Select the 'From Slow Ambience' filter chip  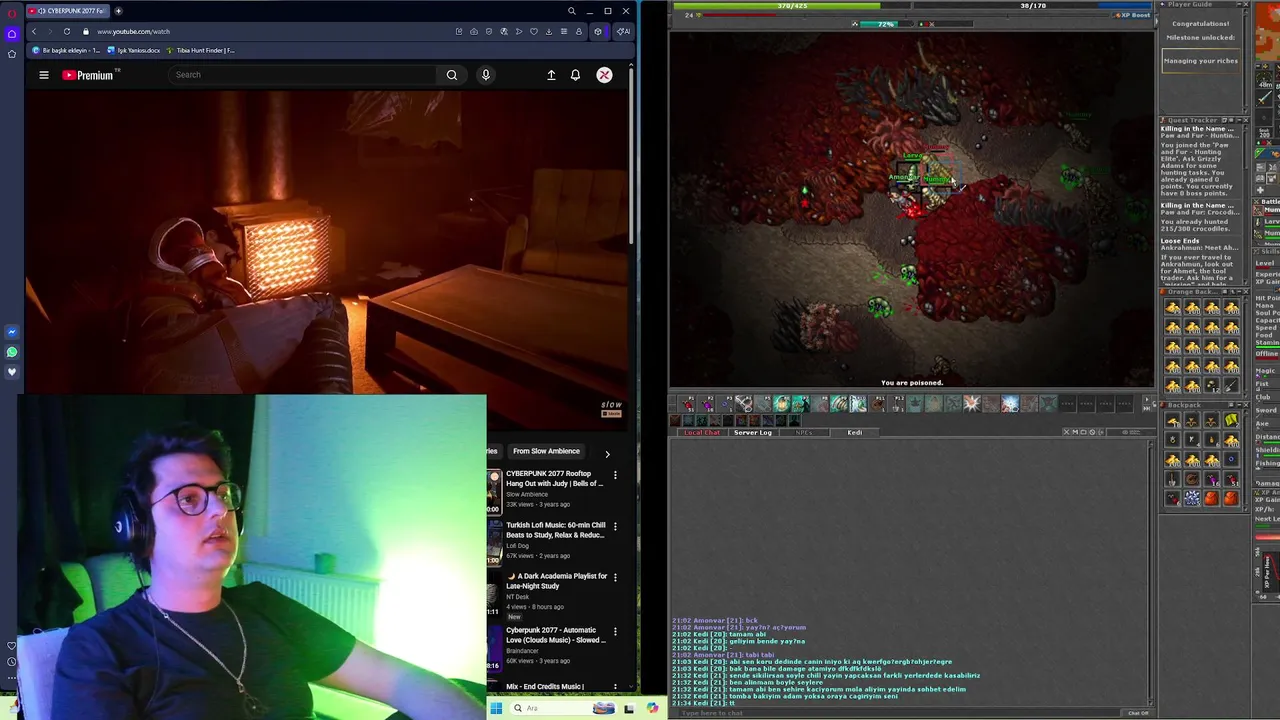click(546, 451)
